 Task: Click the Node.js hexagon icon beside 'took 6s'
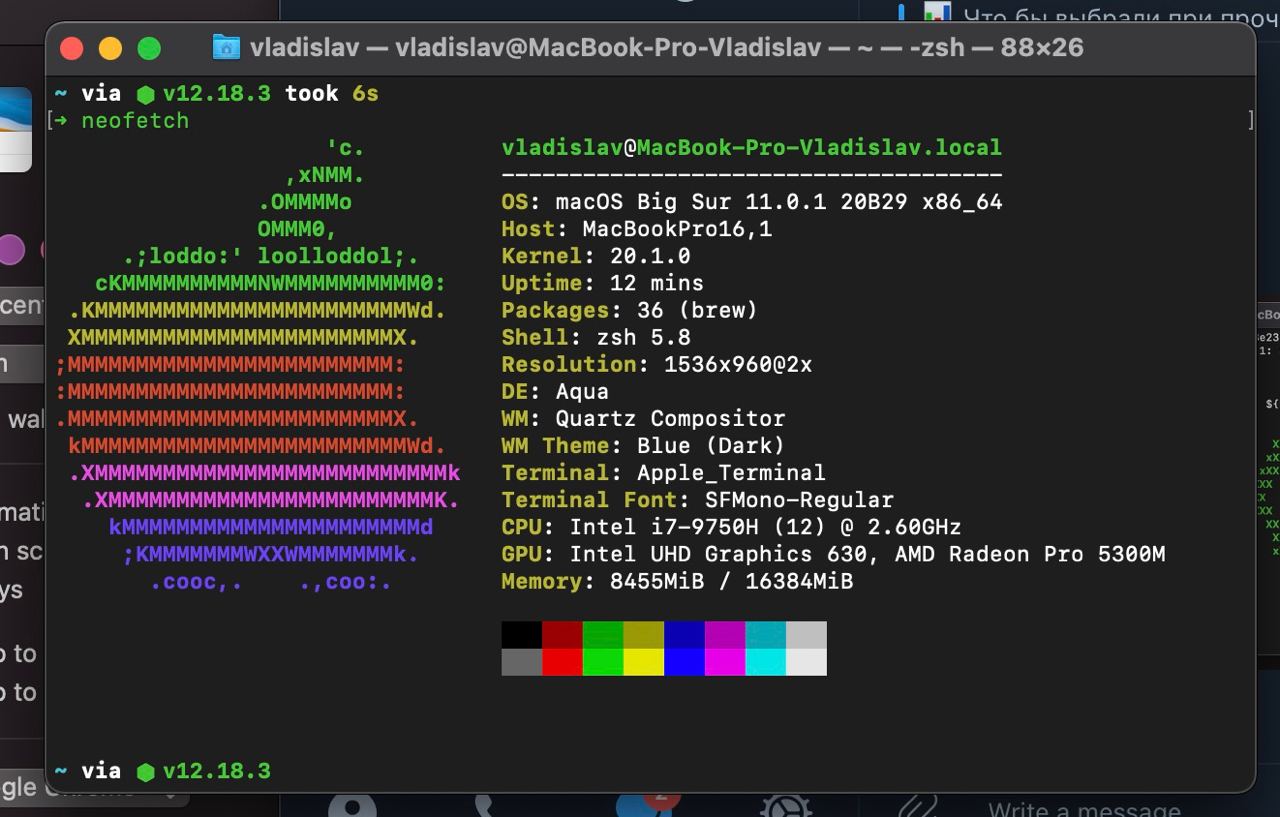coord(146,94)
